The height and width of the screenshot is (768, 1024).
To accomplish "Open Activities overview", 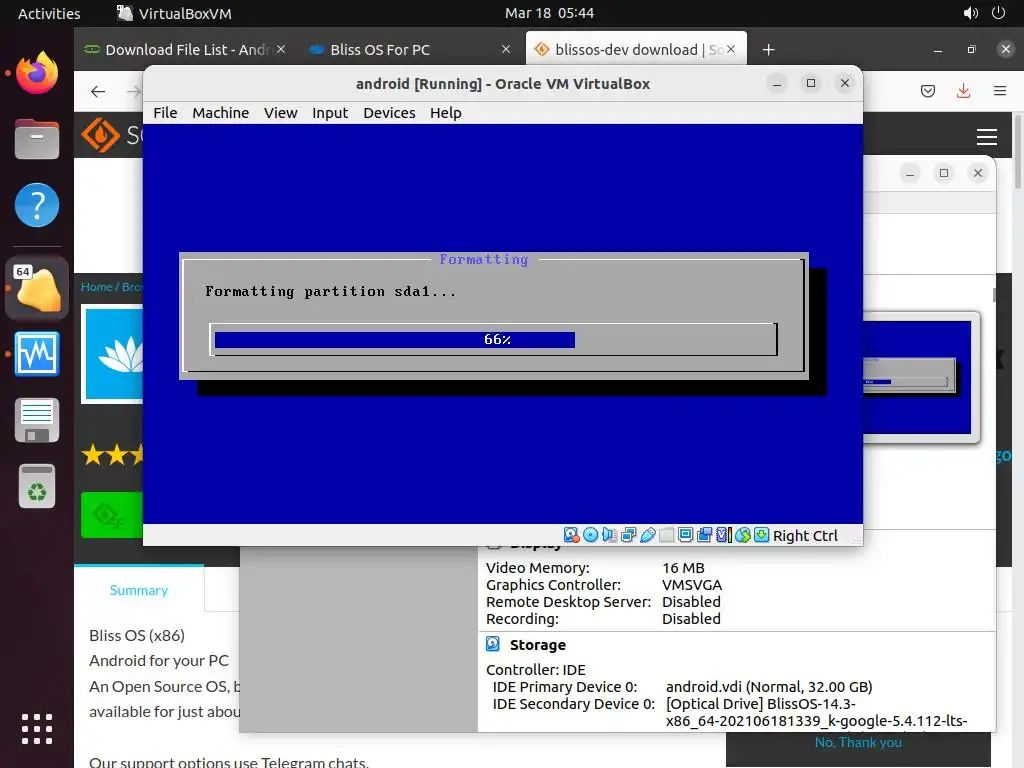I will [49, 13].
